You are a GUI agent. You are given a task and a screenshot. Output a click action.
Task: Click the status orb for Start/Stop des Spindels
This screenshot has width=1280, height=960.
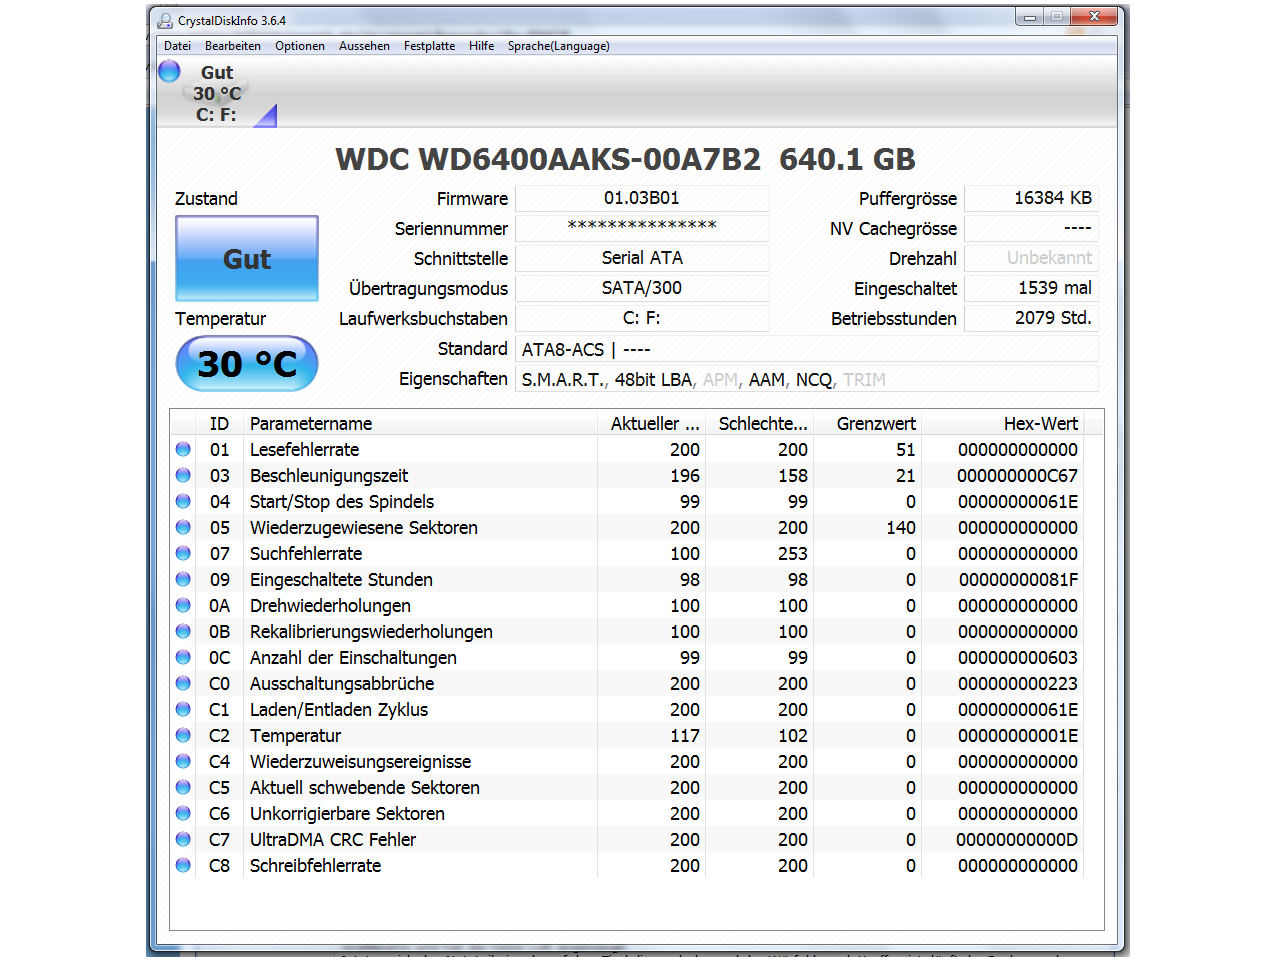(183, 501)
